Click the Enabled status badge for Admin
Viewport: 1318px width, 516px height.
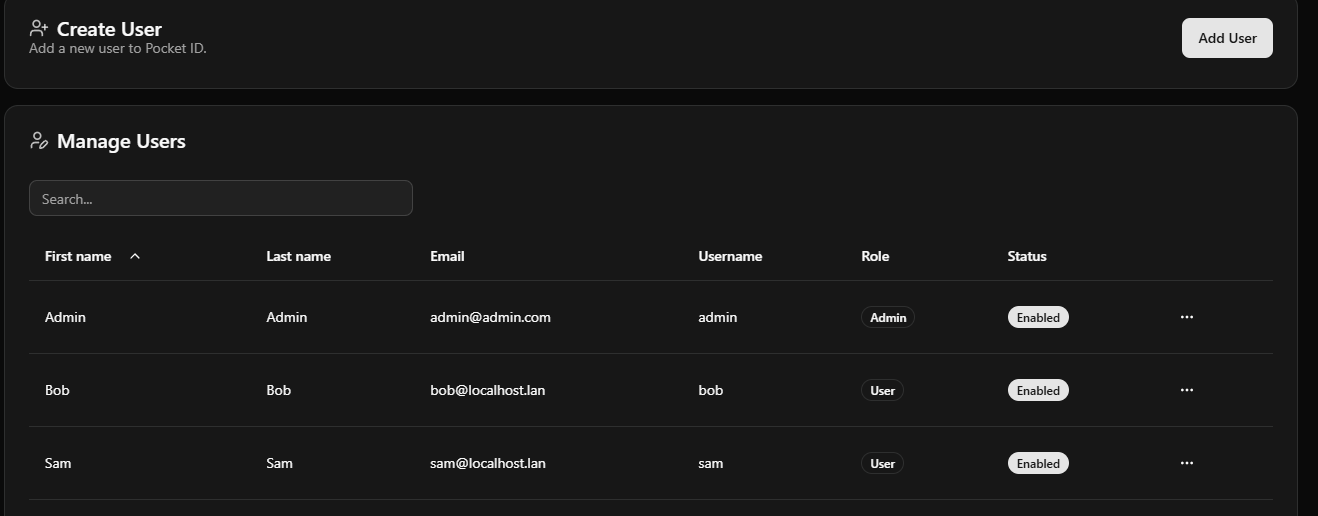pos(1038,317)
